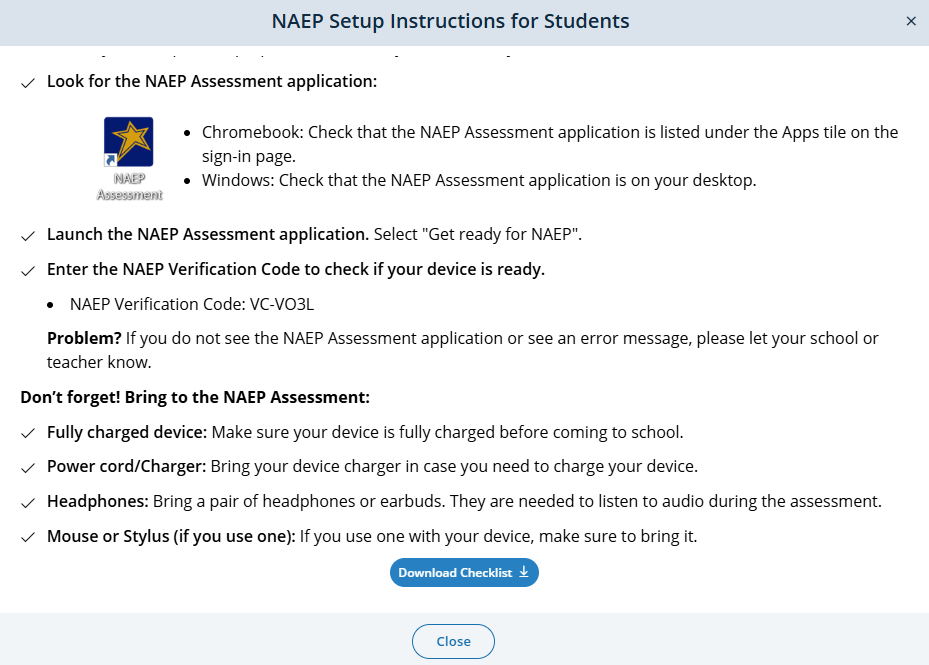Click the NAEP Setup Instructions for Students title
Image resolution: width=929 pixels, height=665 pixels.
(451, 21)
